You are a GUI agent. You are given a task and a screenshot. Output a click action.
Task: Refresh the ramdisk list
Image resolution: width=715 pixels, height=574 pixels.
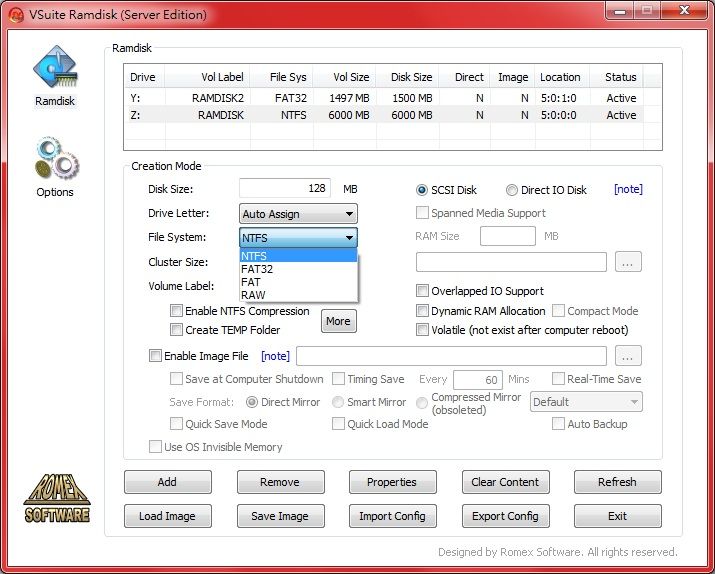[617, 482]
